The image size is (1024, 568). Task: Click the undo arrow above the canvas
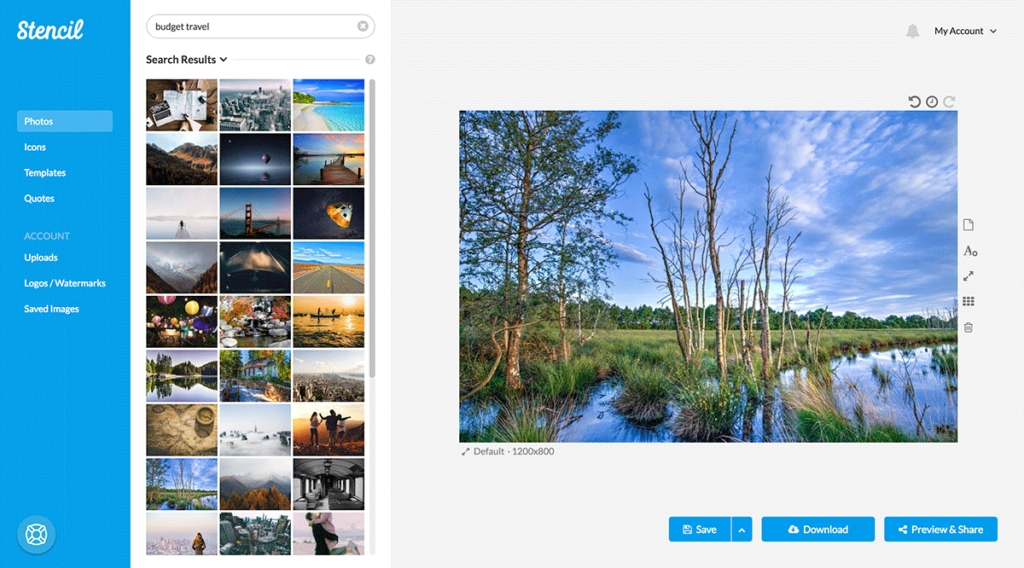[914, 102]
